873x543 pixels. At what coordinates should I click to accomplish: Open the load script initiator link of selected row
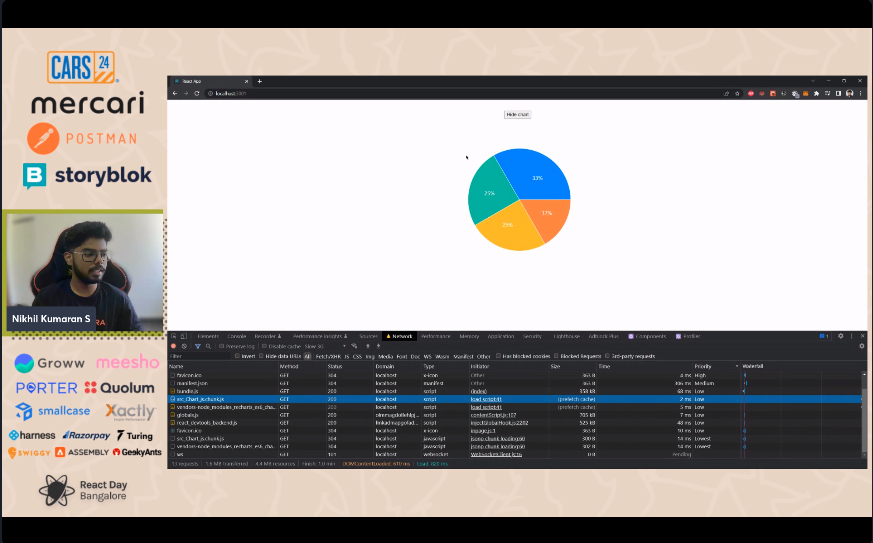click(x=486, y=399)
